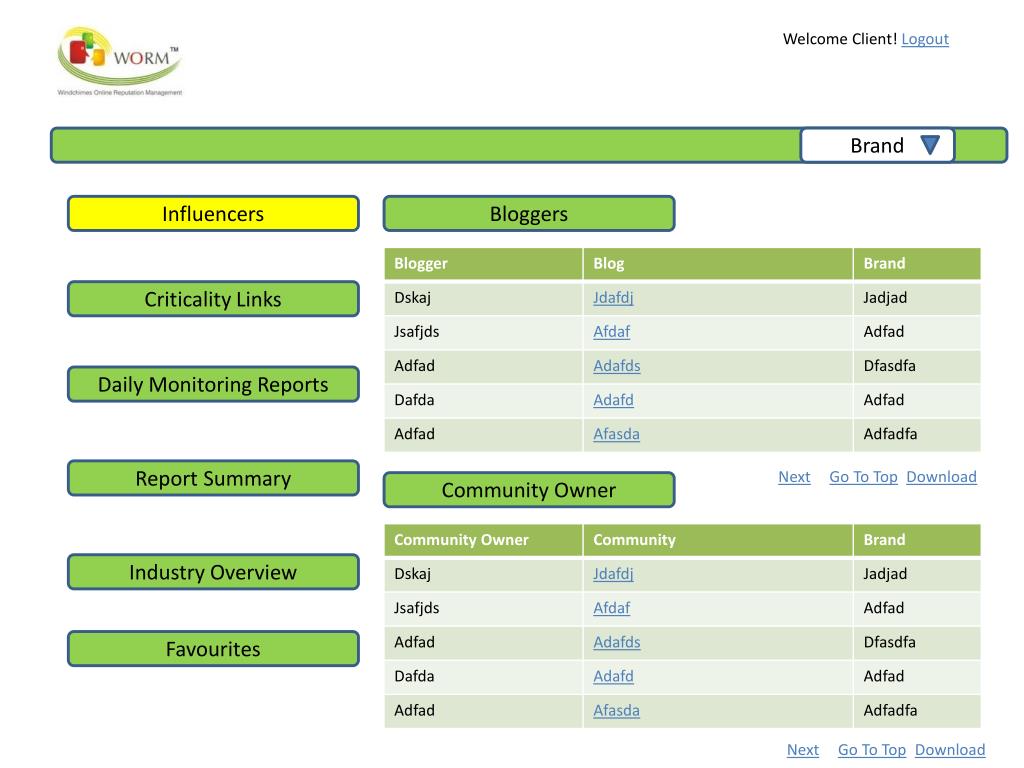Go to Daily Monitoring Reports

coord(213,385)
